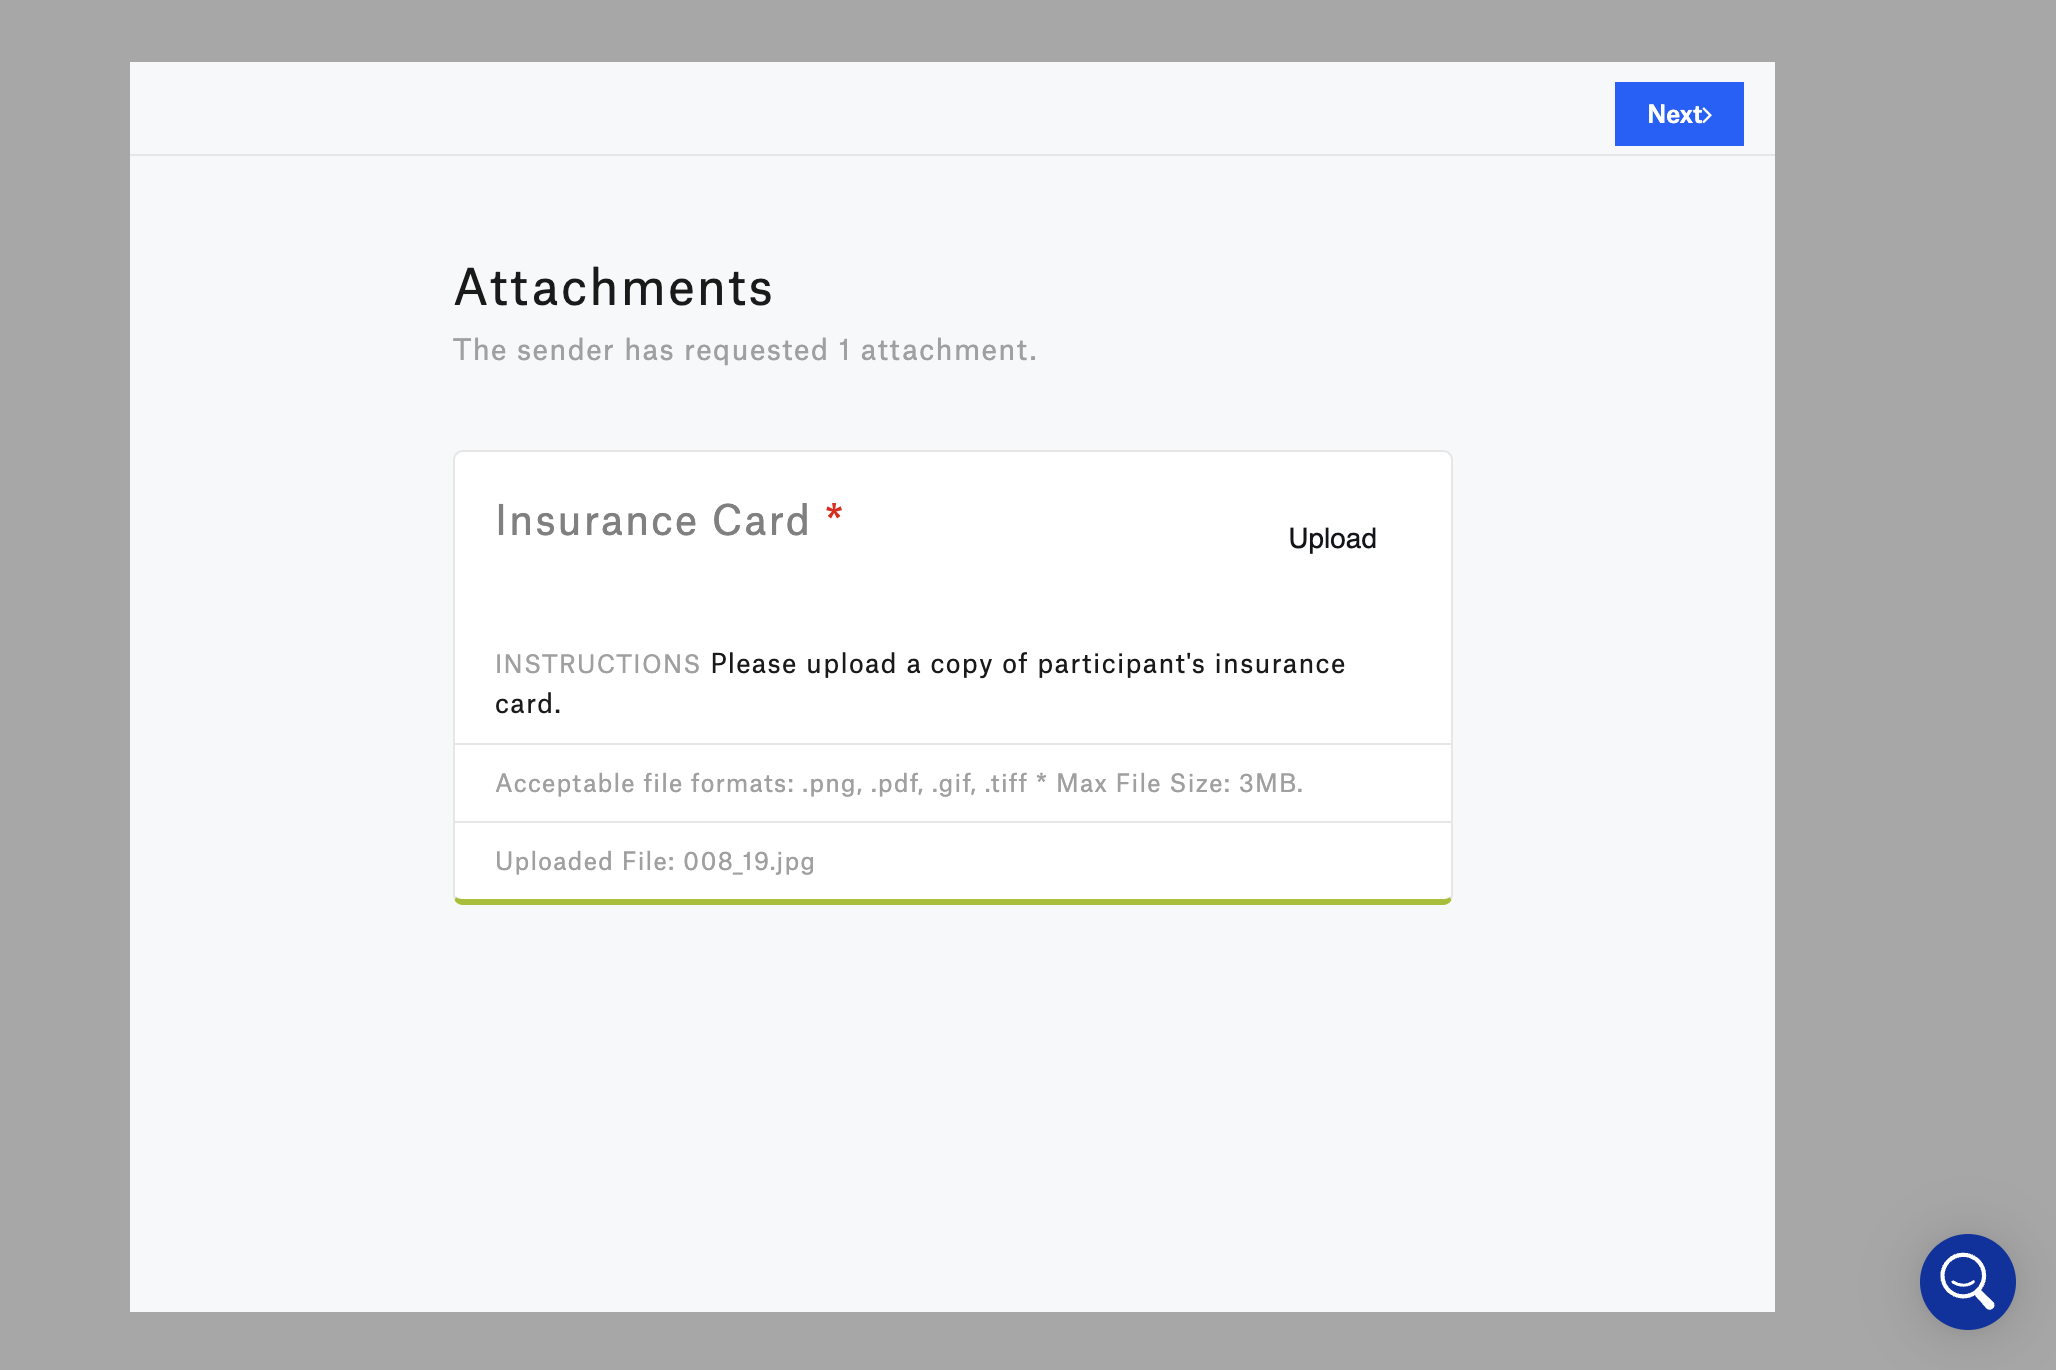Upload an Insurance Card file
The width and height of the screenshot is (2056, 1370).
click(1332, 539)
